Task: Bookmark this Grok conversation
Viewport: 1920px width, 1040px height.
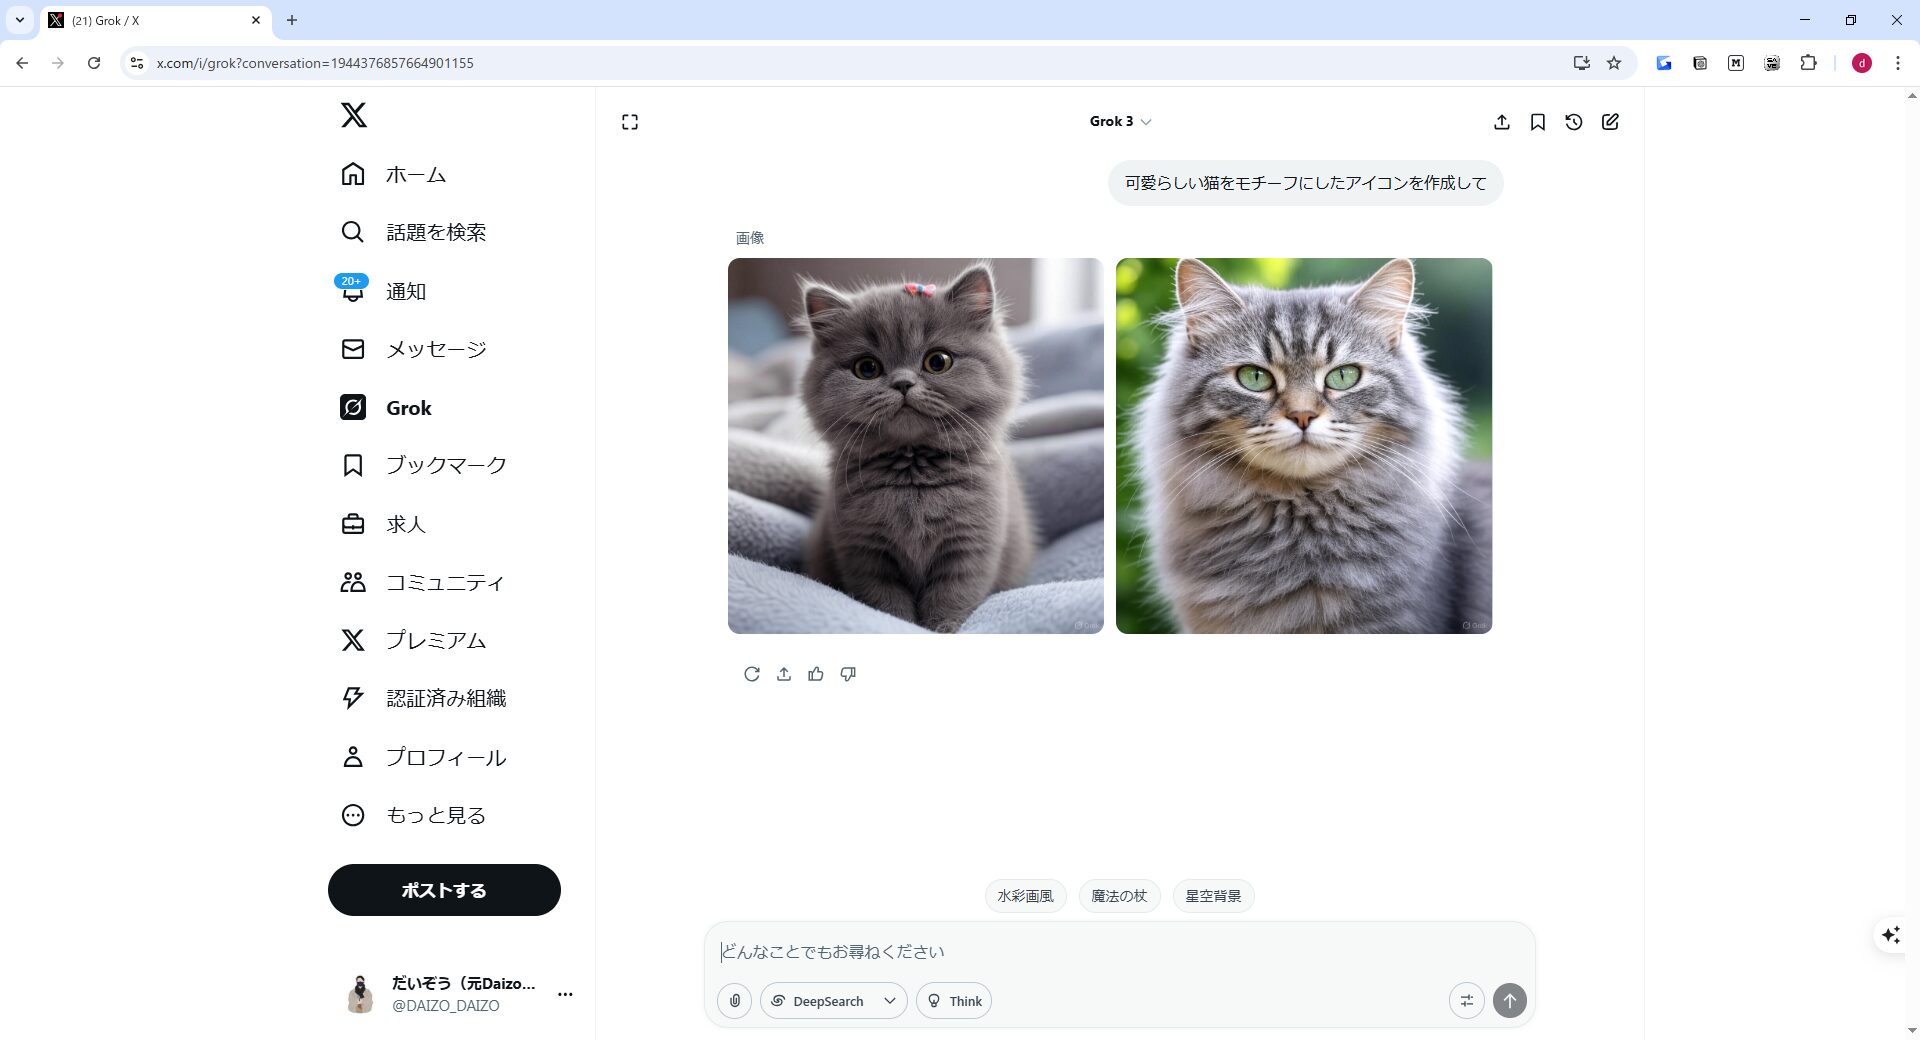Action: coord(1538,121)
